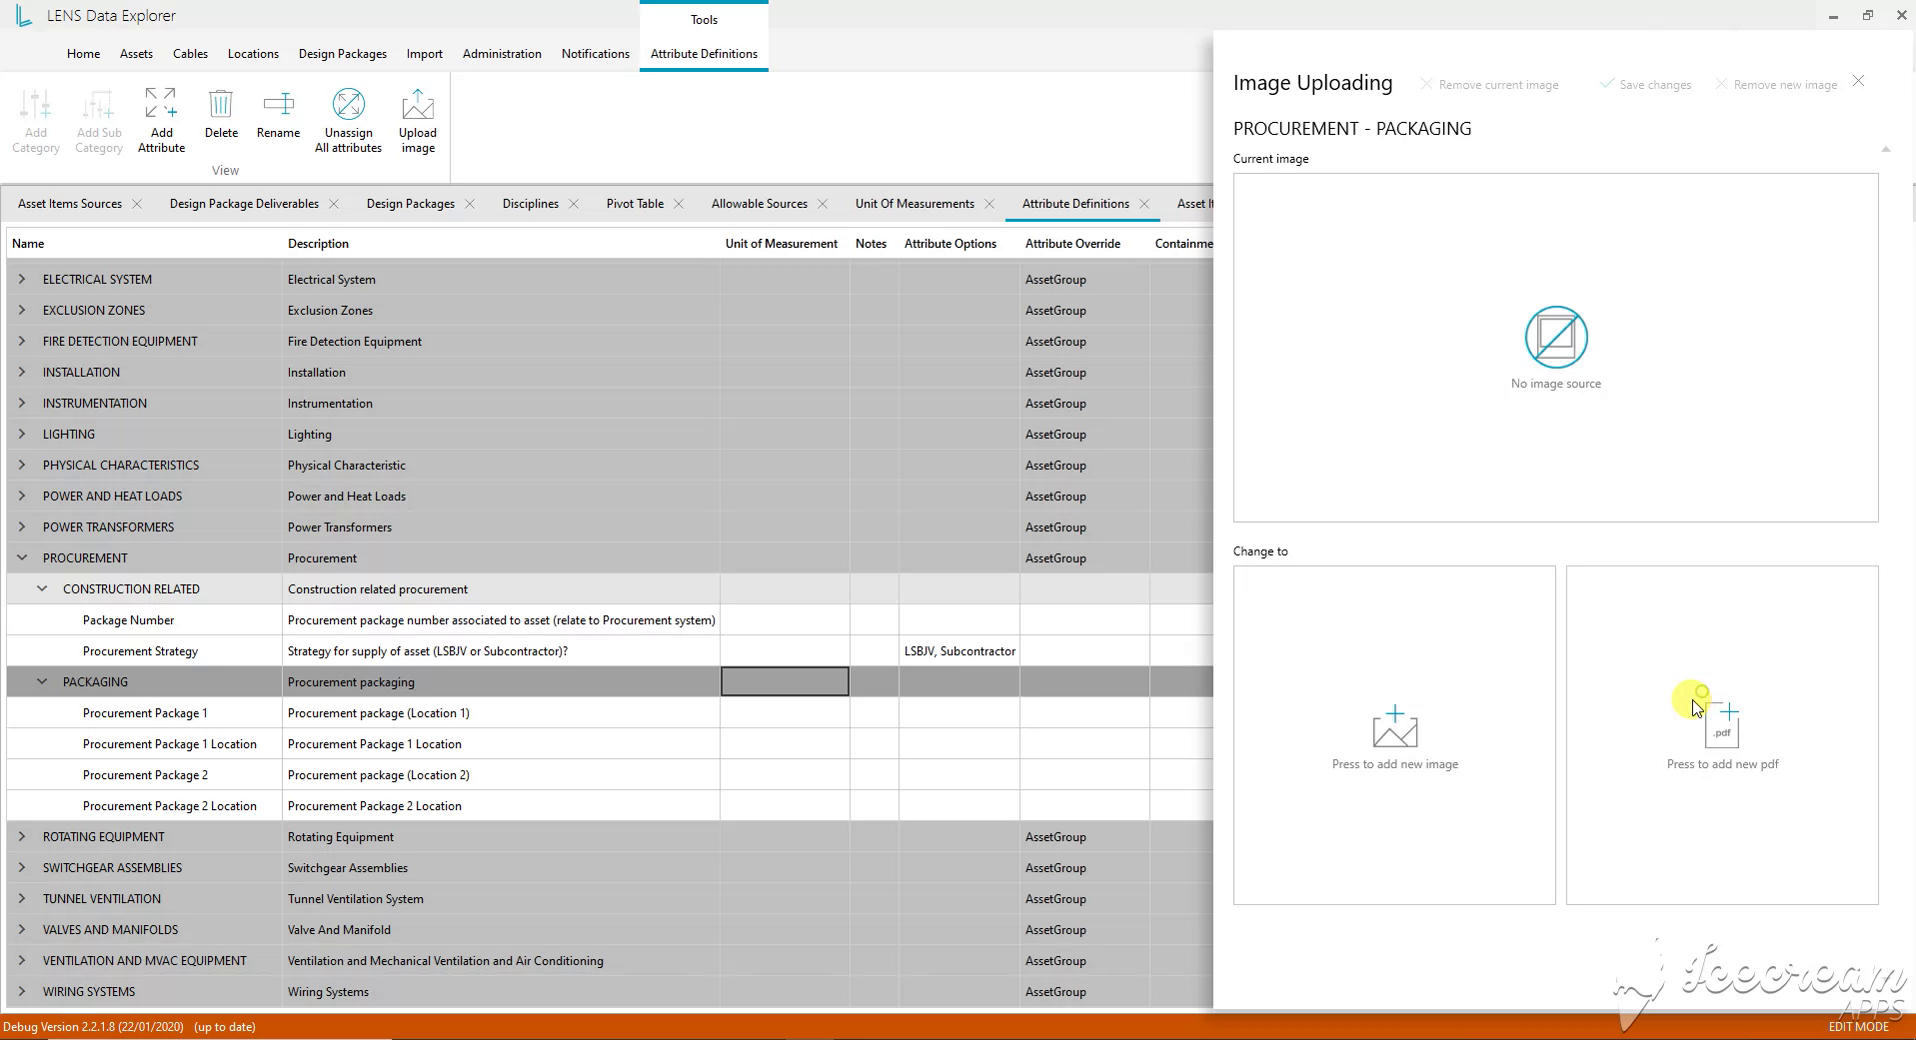Expand the ELECTRICAL SYSTEM row

tap(22, 279)
